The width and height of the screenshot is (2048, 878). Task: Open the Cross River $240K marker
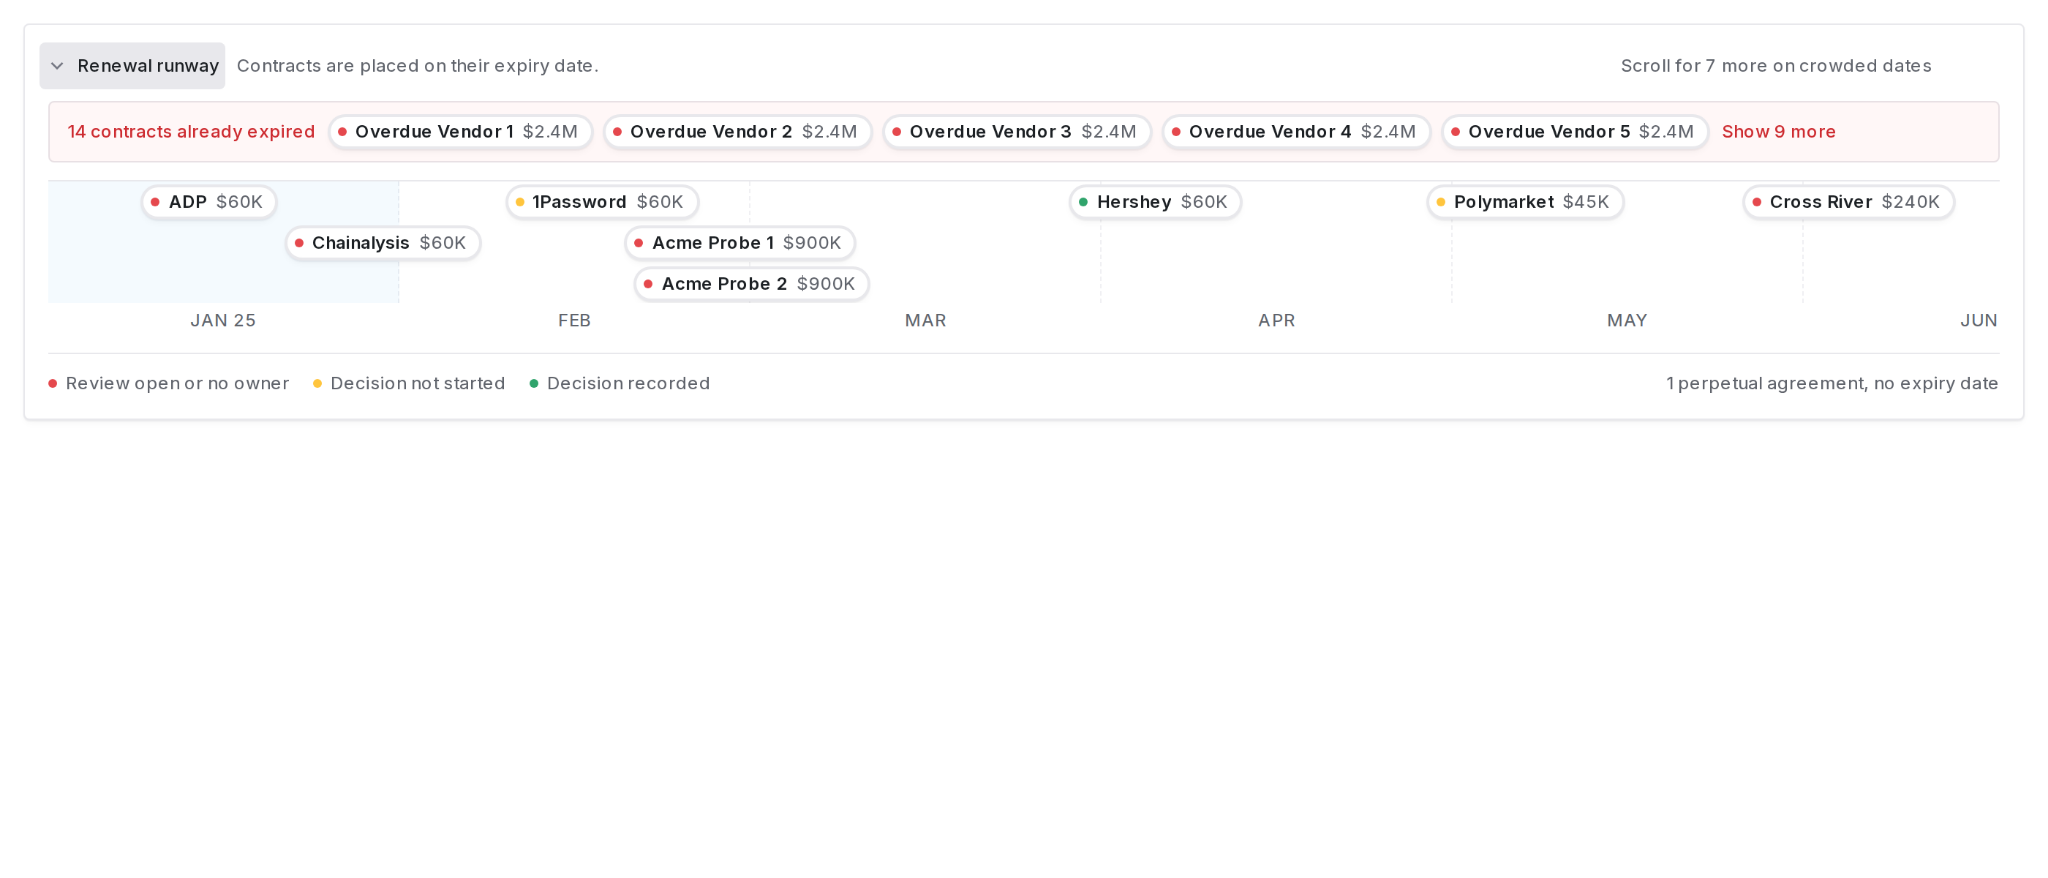[1849, 202]
